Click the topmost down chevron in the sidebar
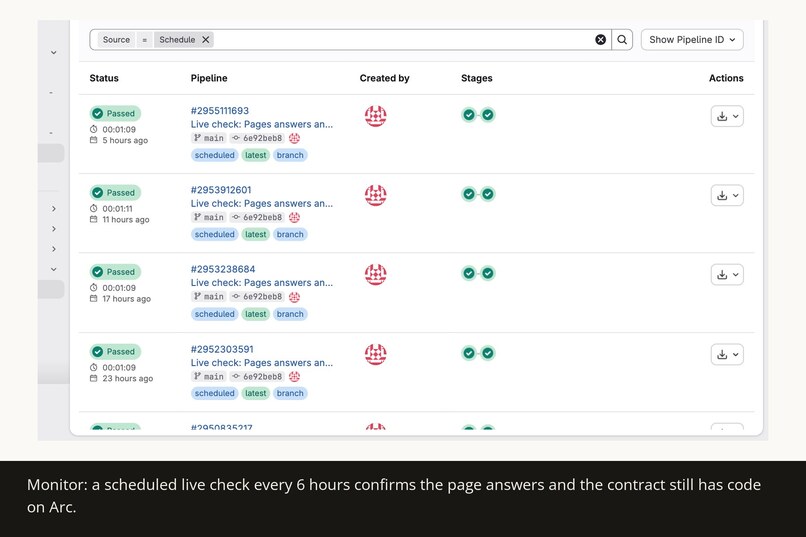 (53, 52)
